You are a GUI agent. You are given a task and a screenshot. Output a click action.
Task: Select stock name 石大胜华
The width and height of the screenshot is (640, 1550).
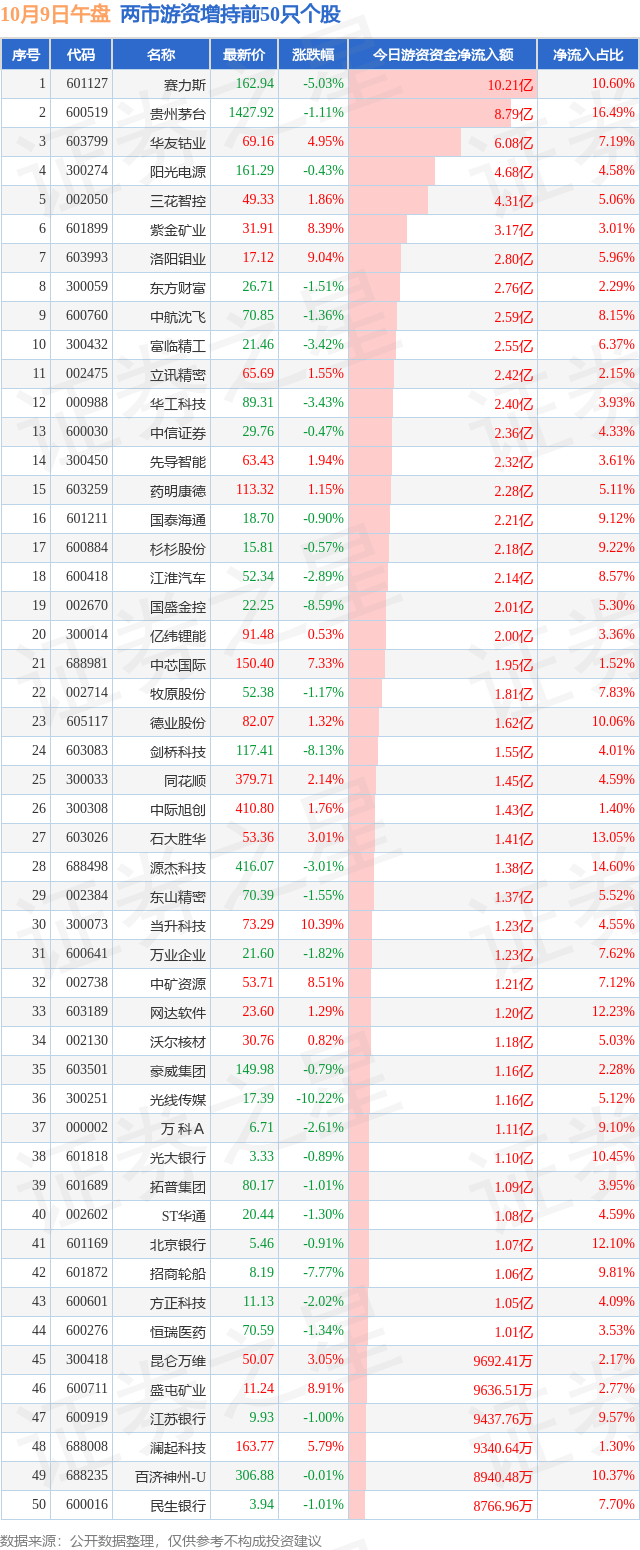click(x=178, y=839)
